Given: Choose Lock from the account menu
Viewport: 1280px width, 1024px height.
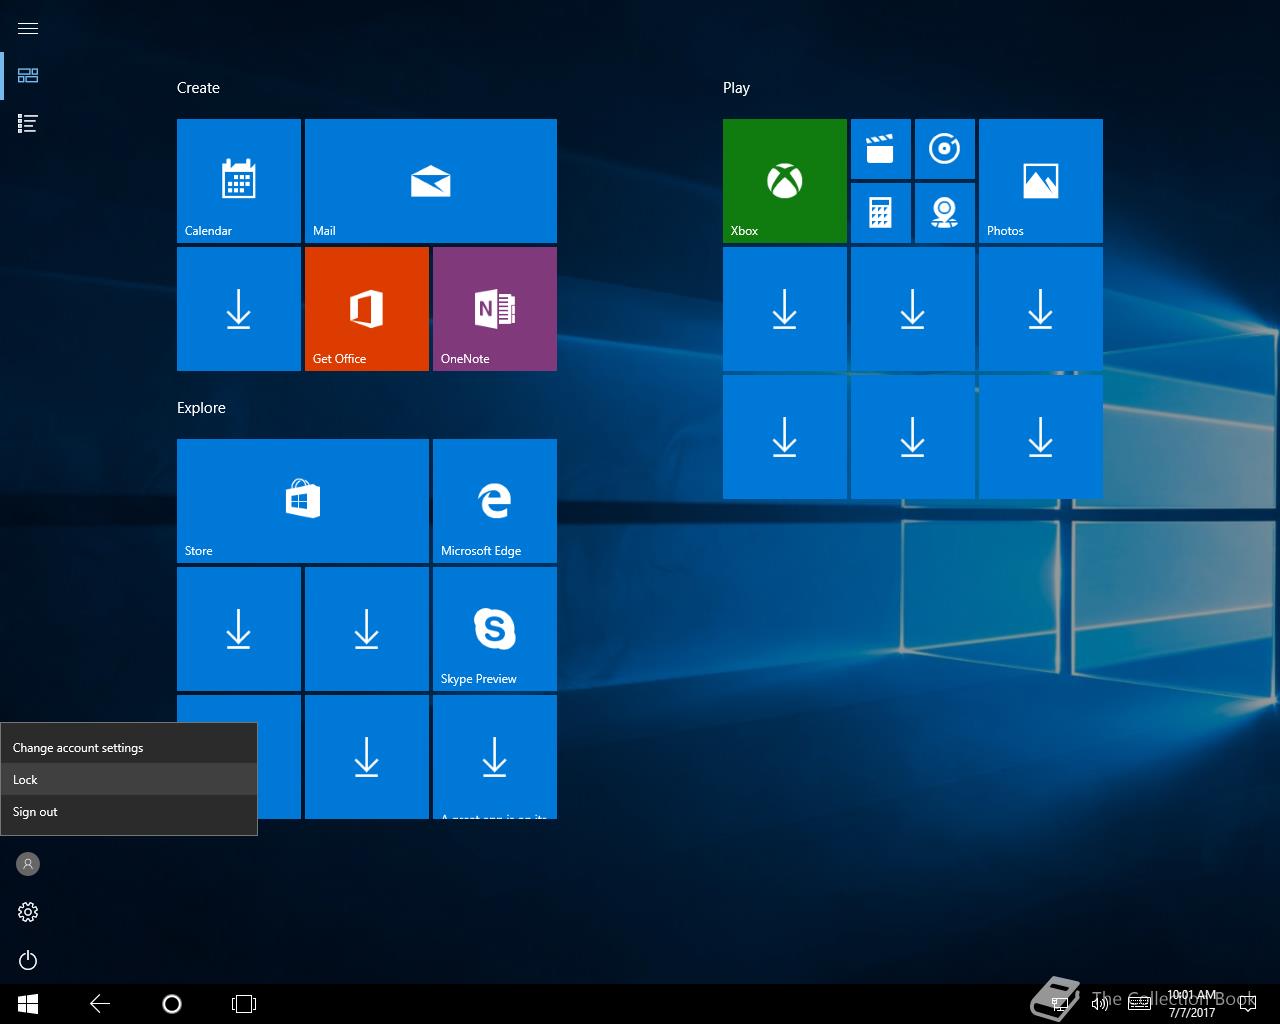Looking at the screenshot, I should [129, 780].
